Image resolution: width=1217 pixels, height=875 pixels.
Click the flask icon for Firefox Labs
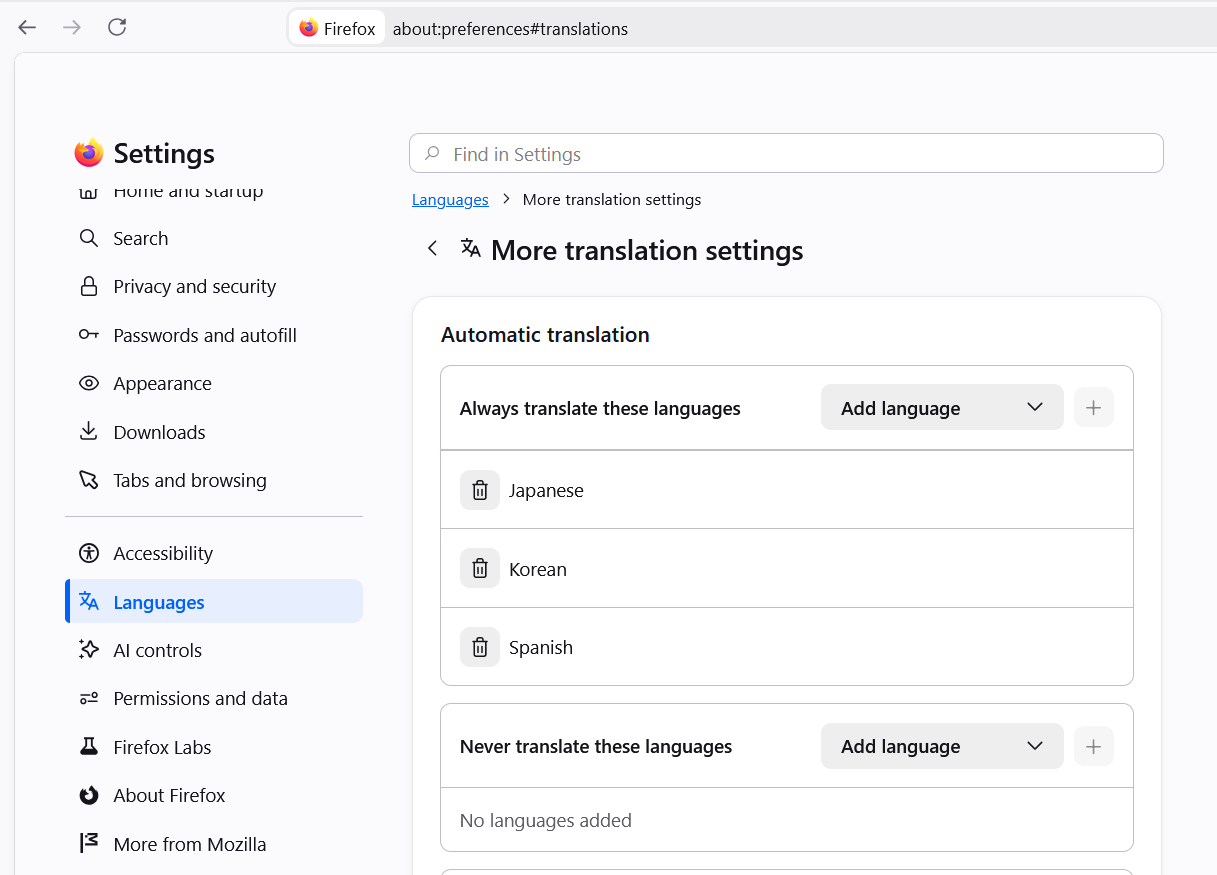pyautogui.click(x=89, y=747)
